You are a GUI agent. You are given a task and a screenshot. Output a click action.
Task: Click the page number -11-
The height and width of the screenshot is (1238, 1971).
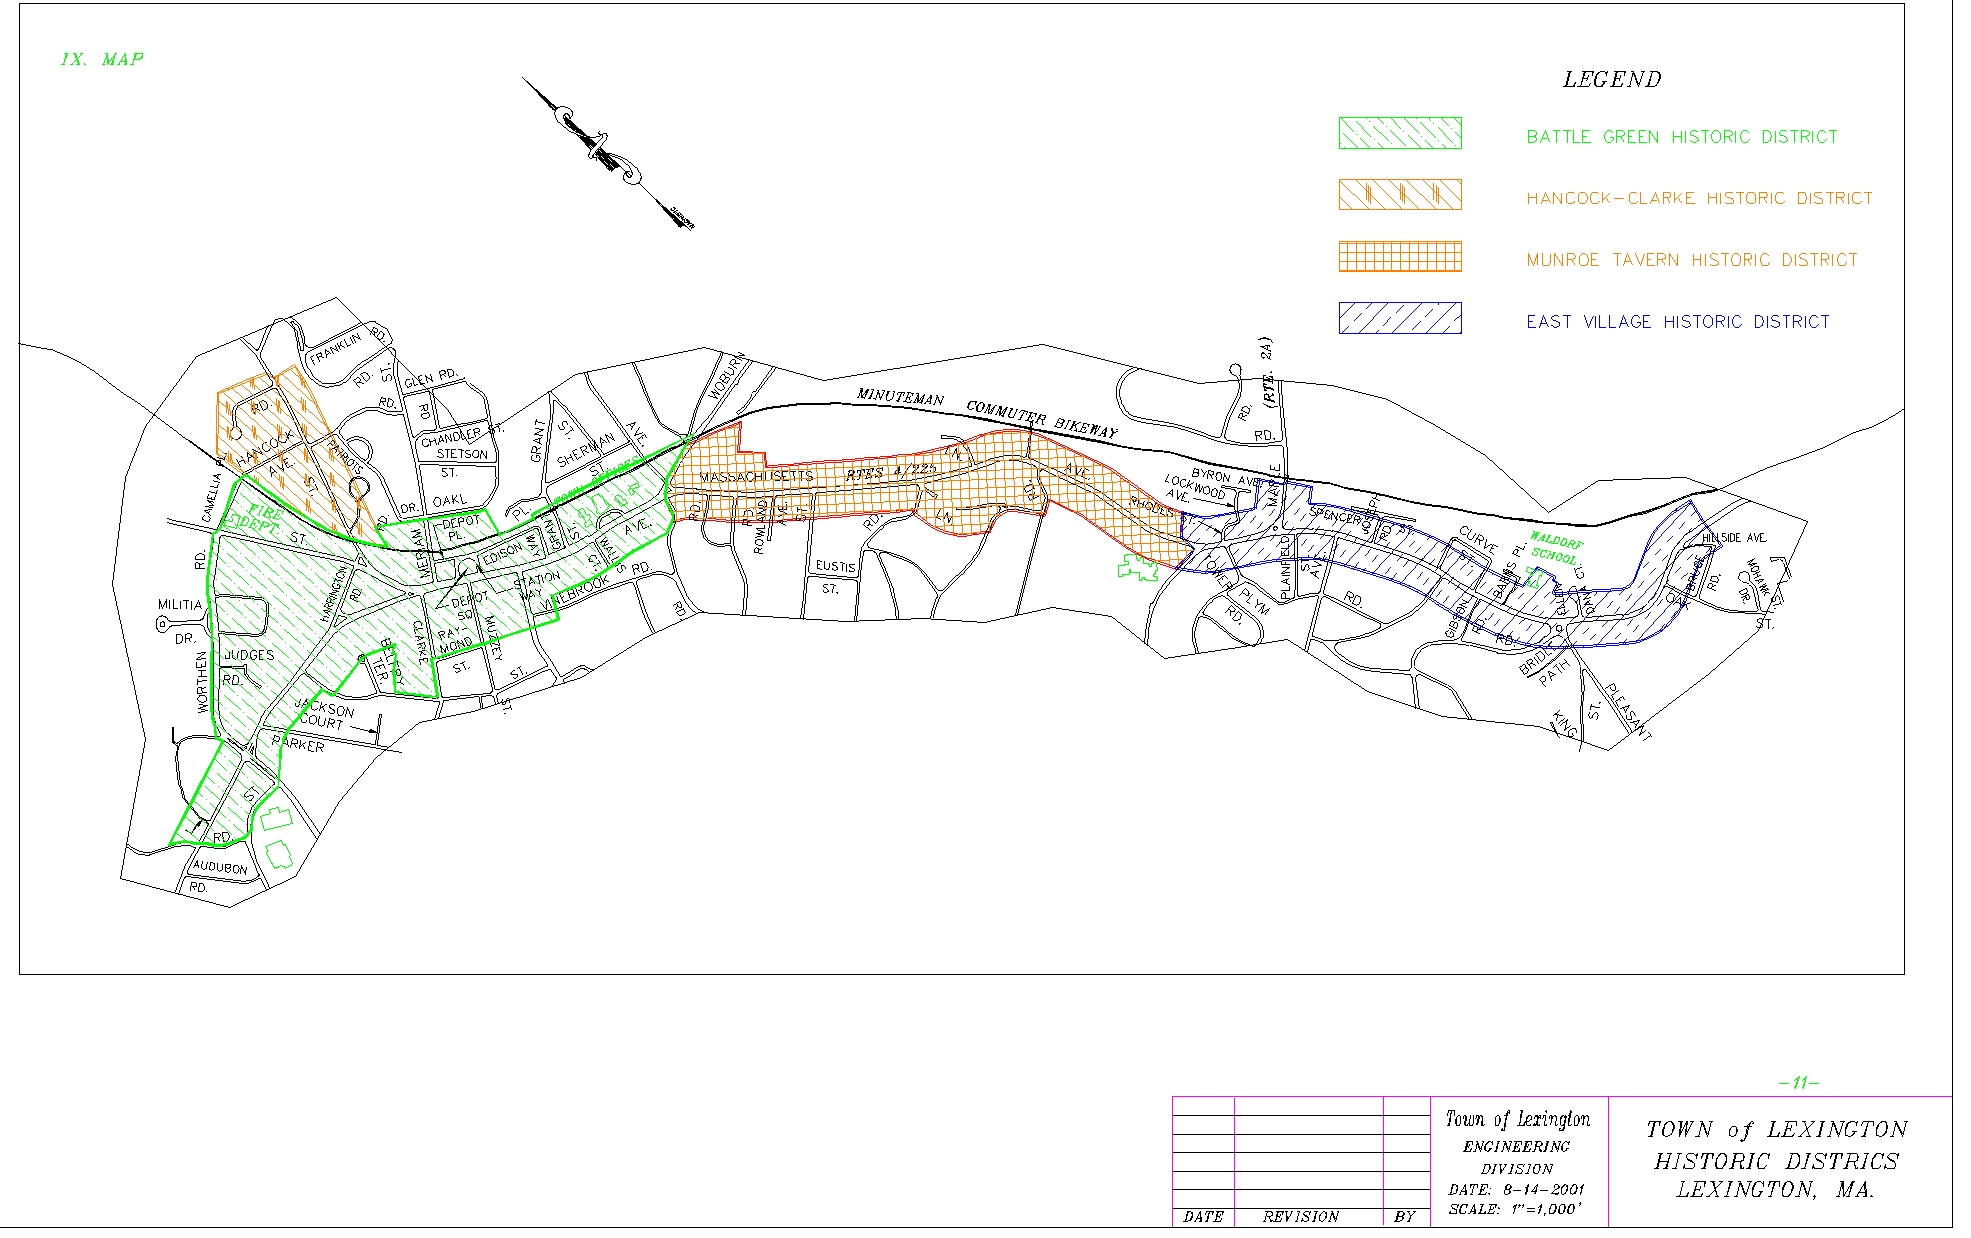[1799, 1083]
